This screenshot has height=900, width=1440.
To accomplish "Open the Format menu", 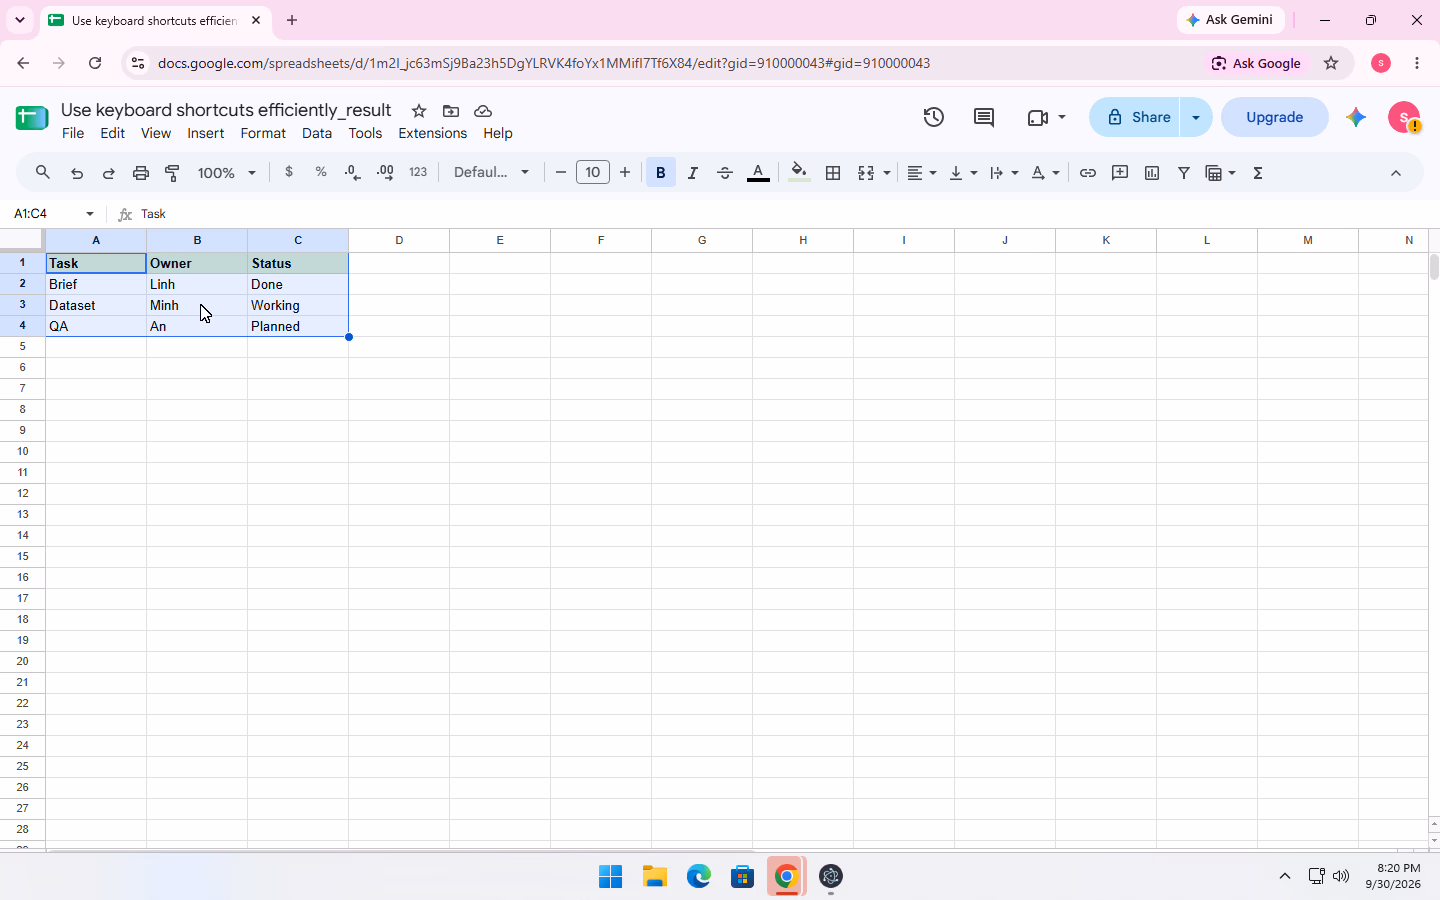I will (263, 133).
